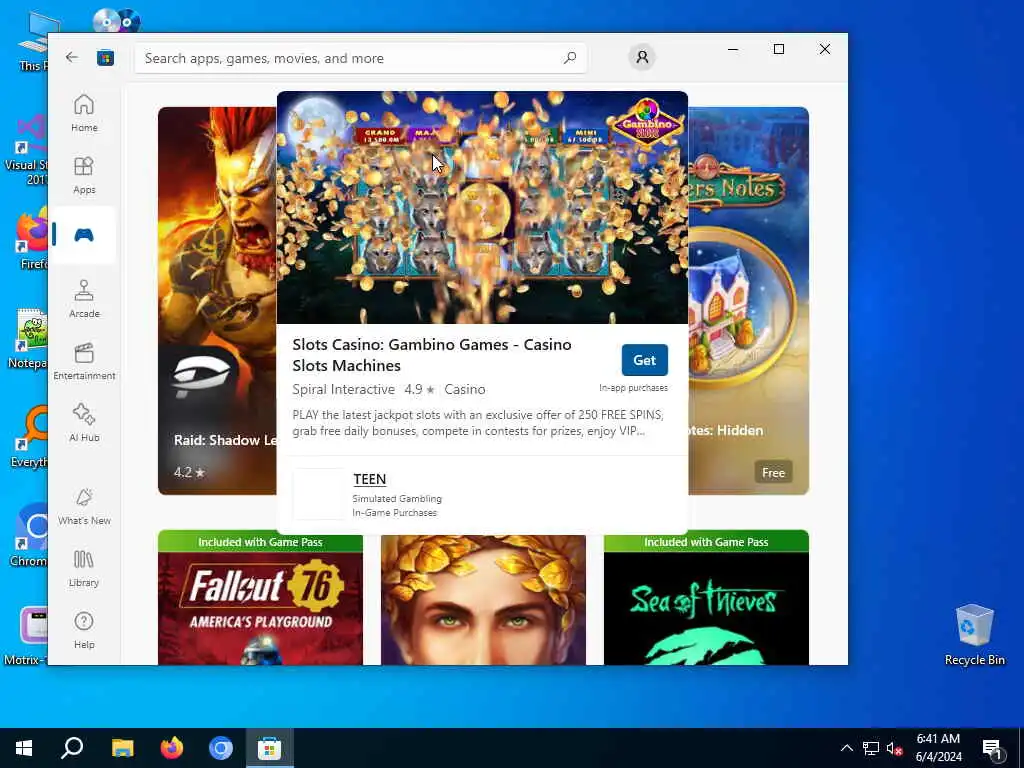Open the golden laurel portrait game tile

[x=483, y=600]
